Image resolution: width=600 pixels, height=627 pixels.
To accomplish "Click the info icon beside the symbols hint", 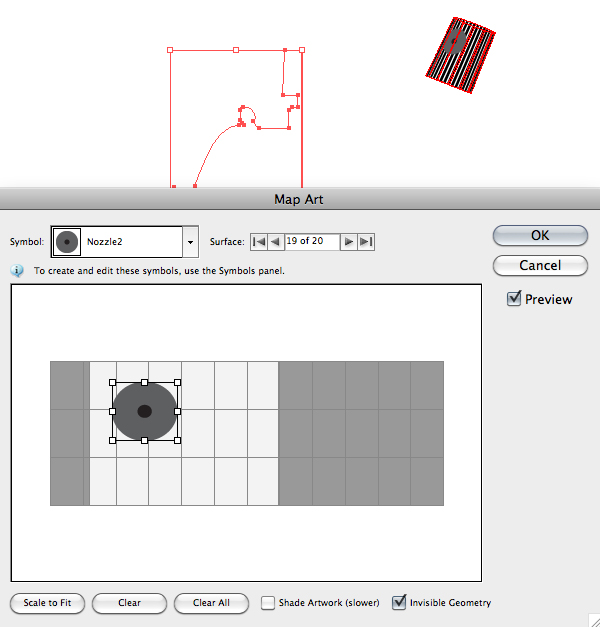I will pyautogui.click(x=17, y=270).
